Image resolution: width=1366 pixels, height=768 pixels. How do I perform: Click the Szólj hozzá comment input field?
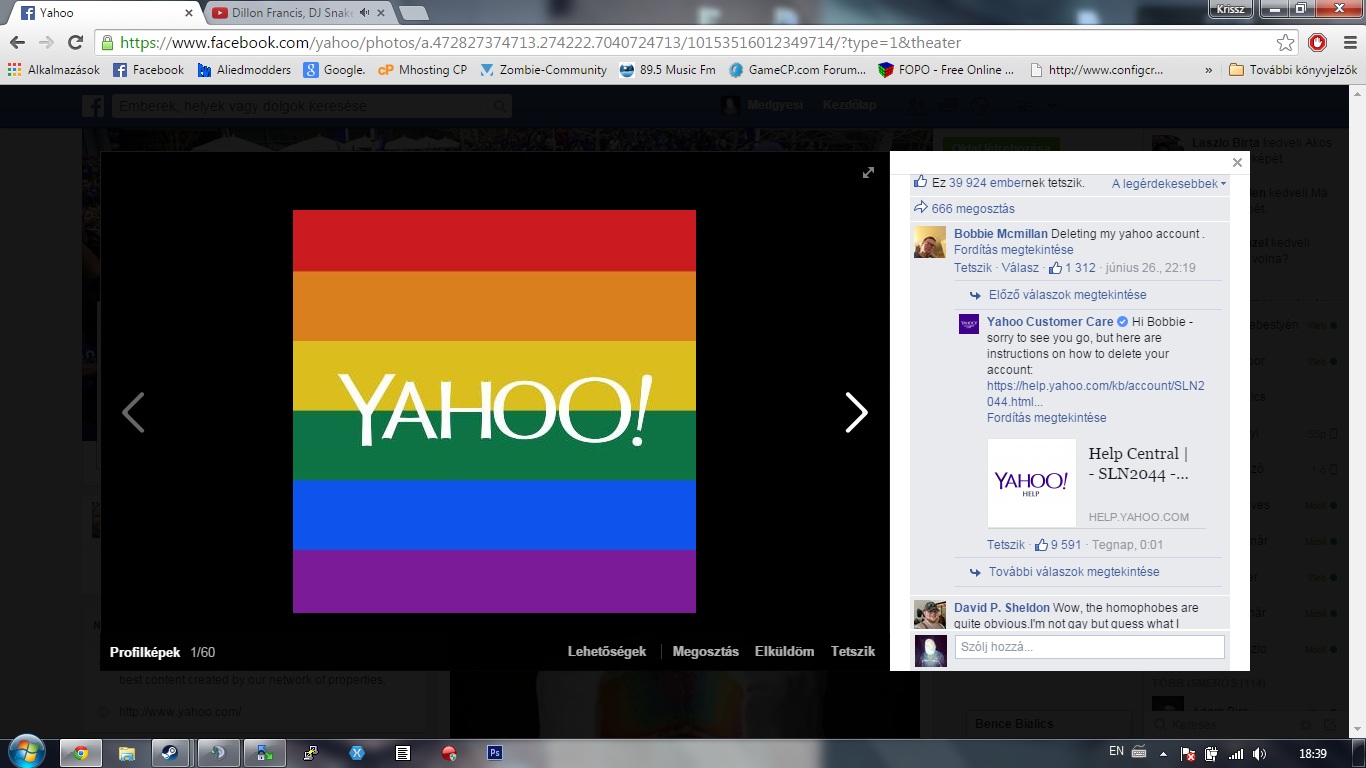pyautogui.click(x=1089, y=647)
